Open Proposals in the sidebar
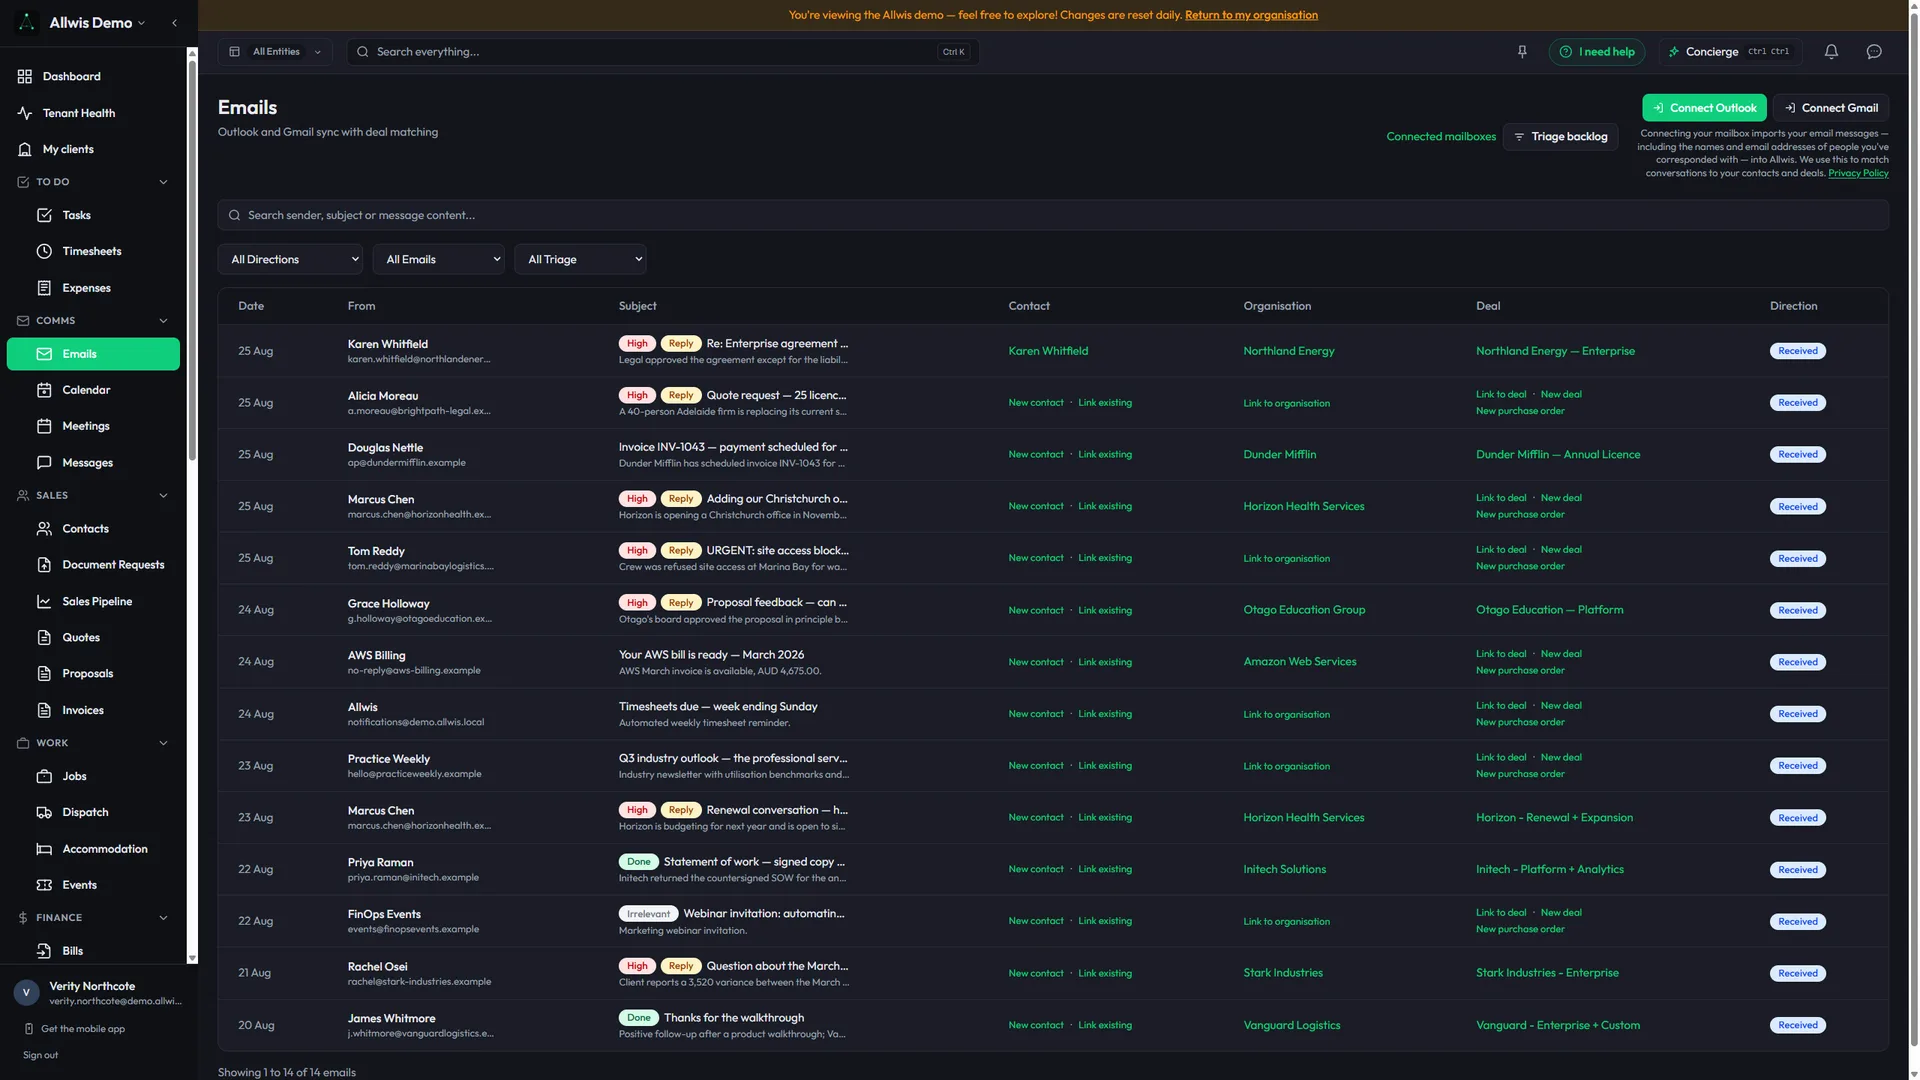Screen dimensions: 1920x1080 (x=93, y=674)
